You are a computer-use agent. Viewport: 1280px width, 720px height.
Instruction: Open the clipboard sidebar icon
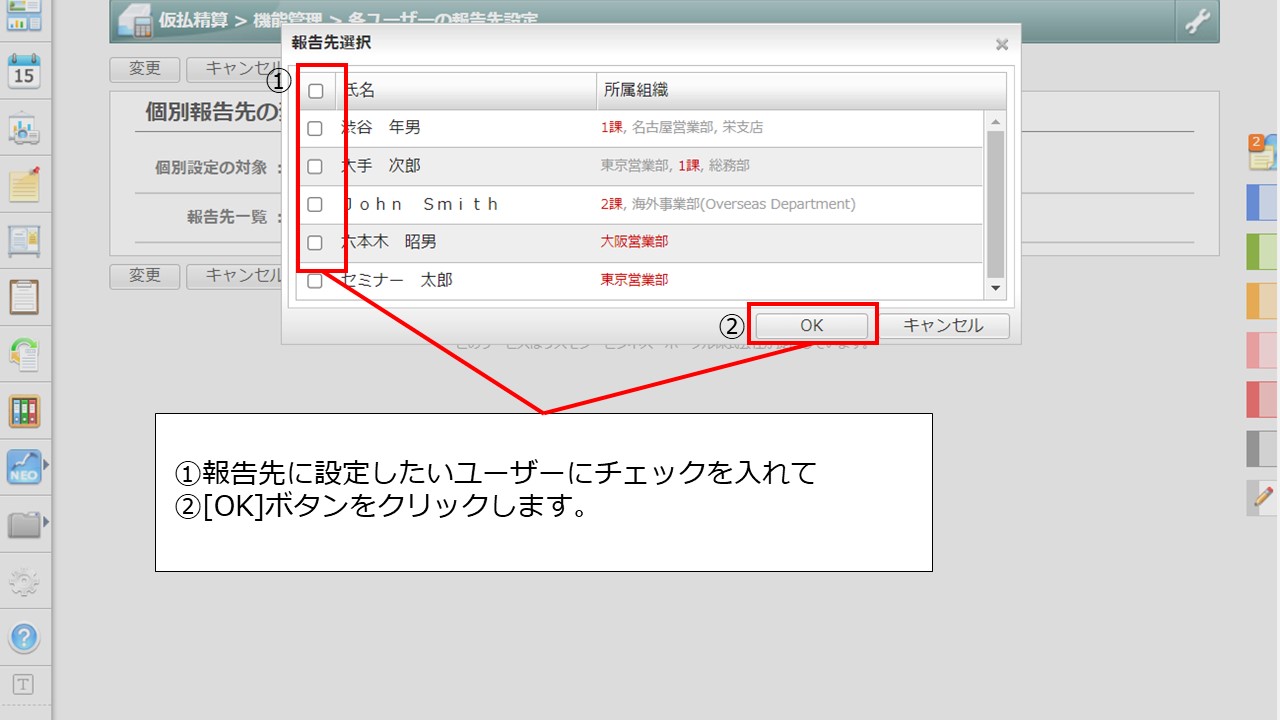pyautogui.click(x=24, y=297)
